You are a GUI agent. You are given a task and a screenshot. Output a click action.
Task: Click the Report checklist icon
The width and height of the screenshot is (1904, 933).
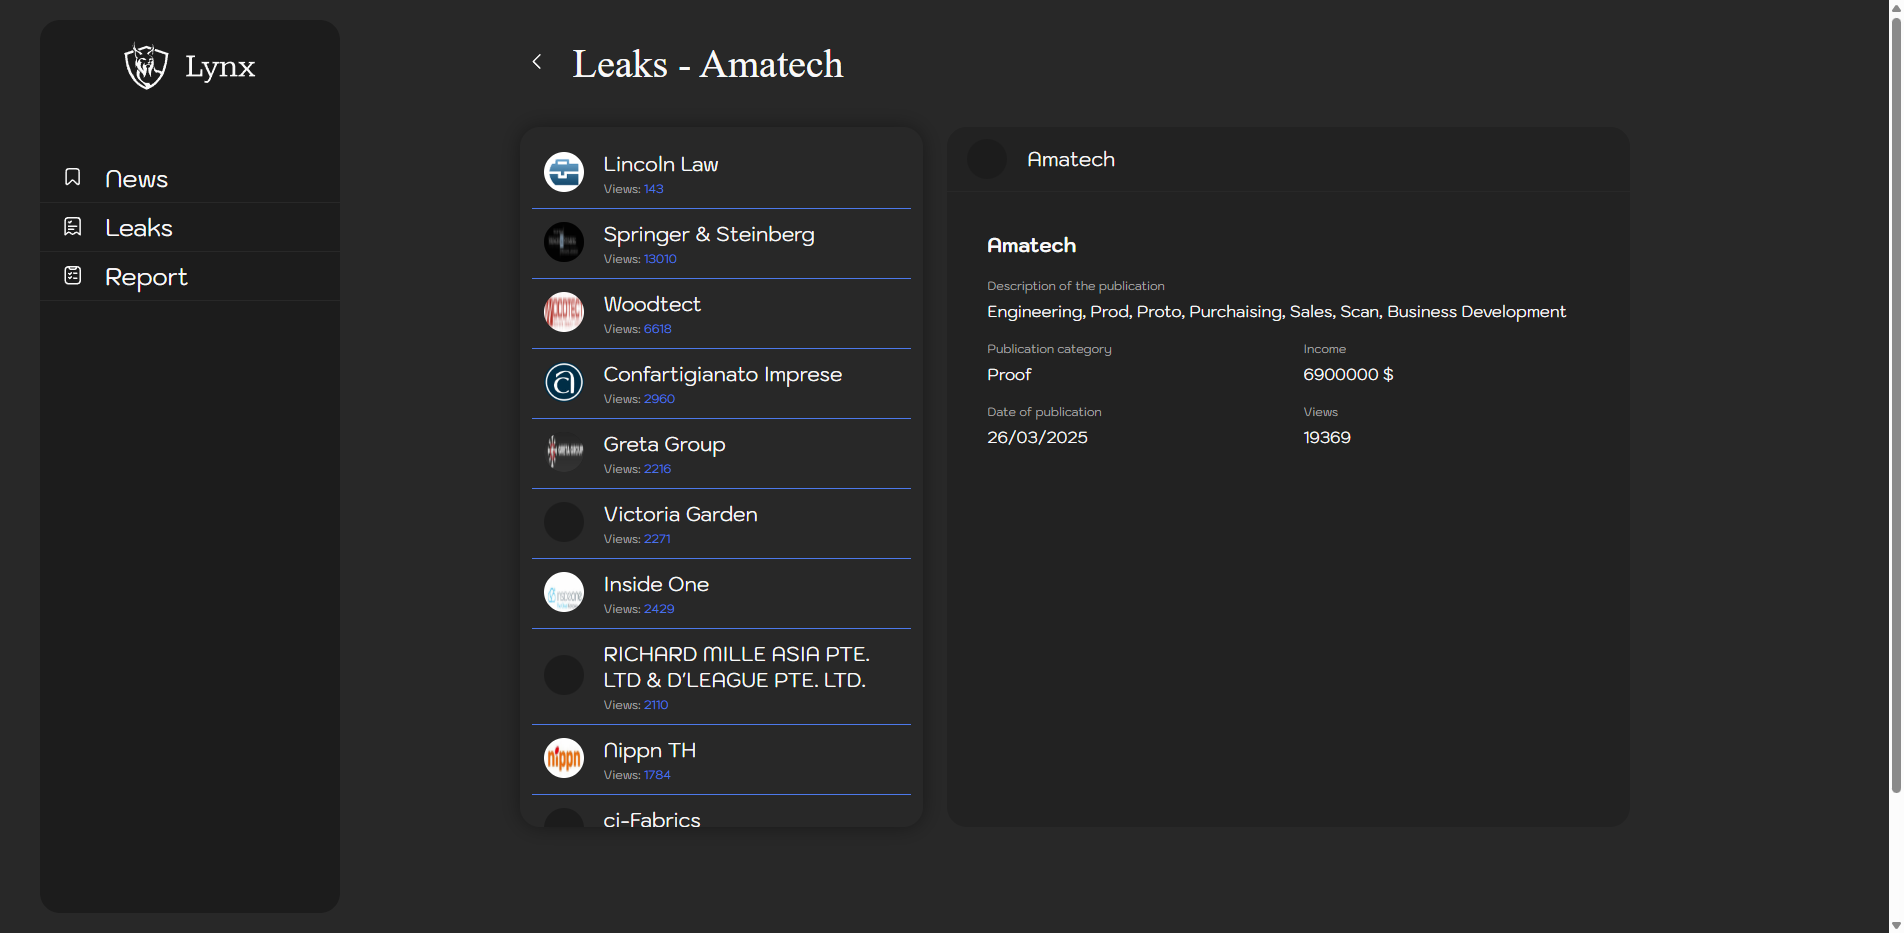pyautogui.click(x=73, y=275)
